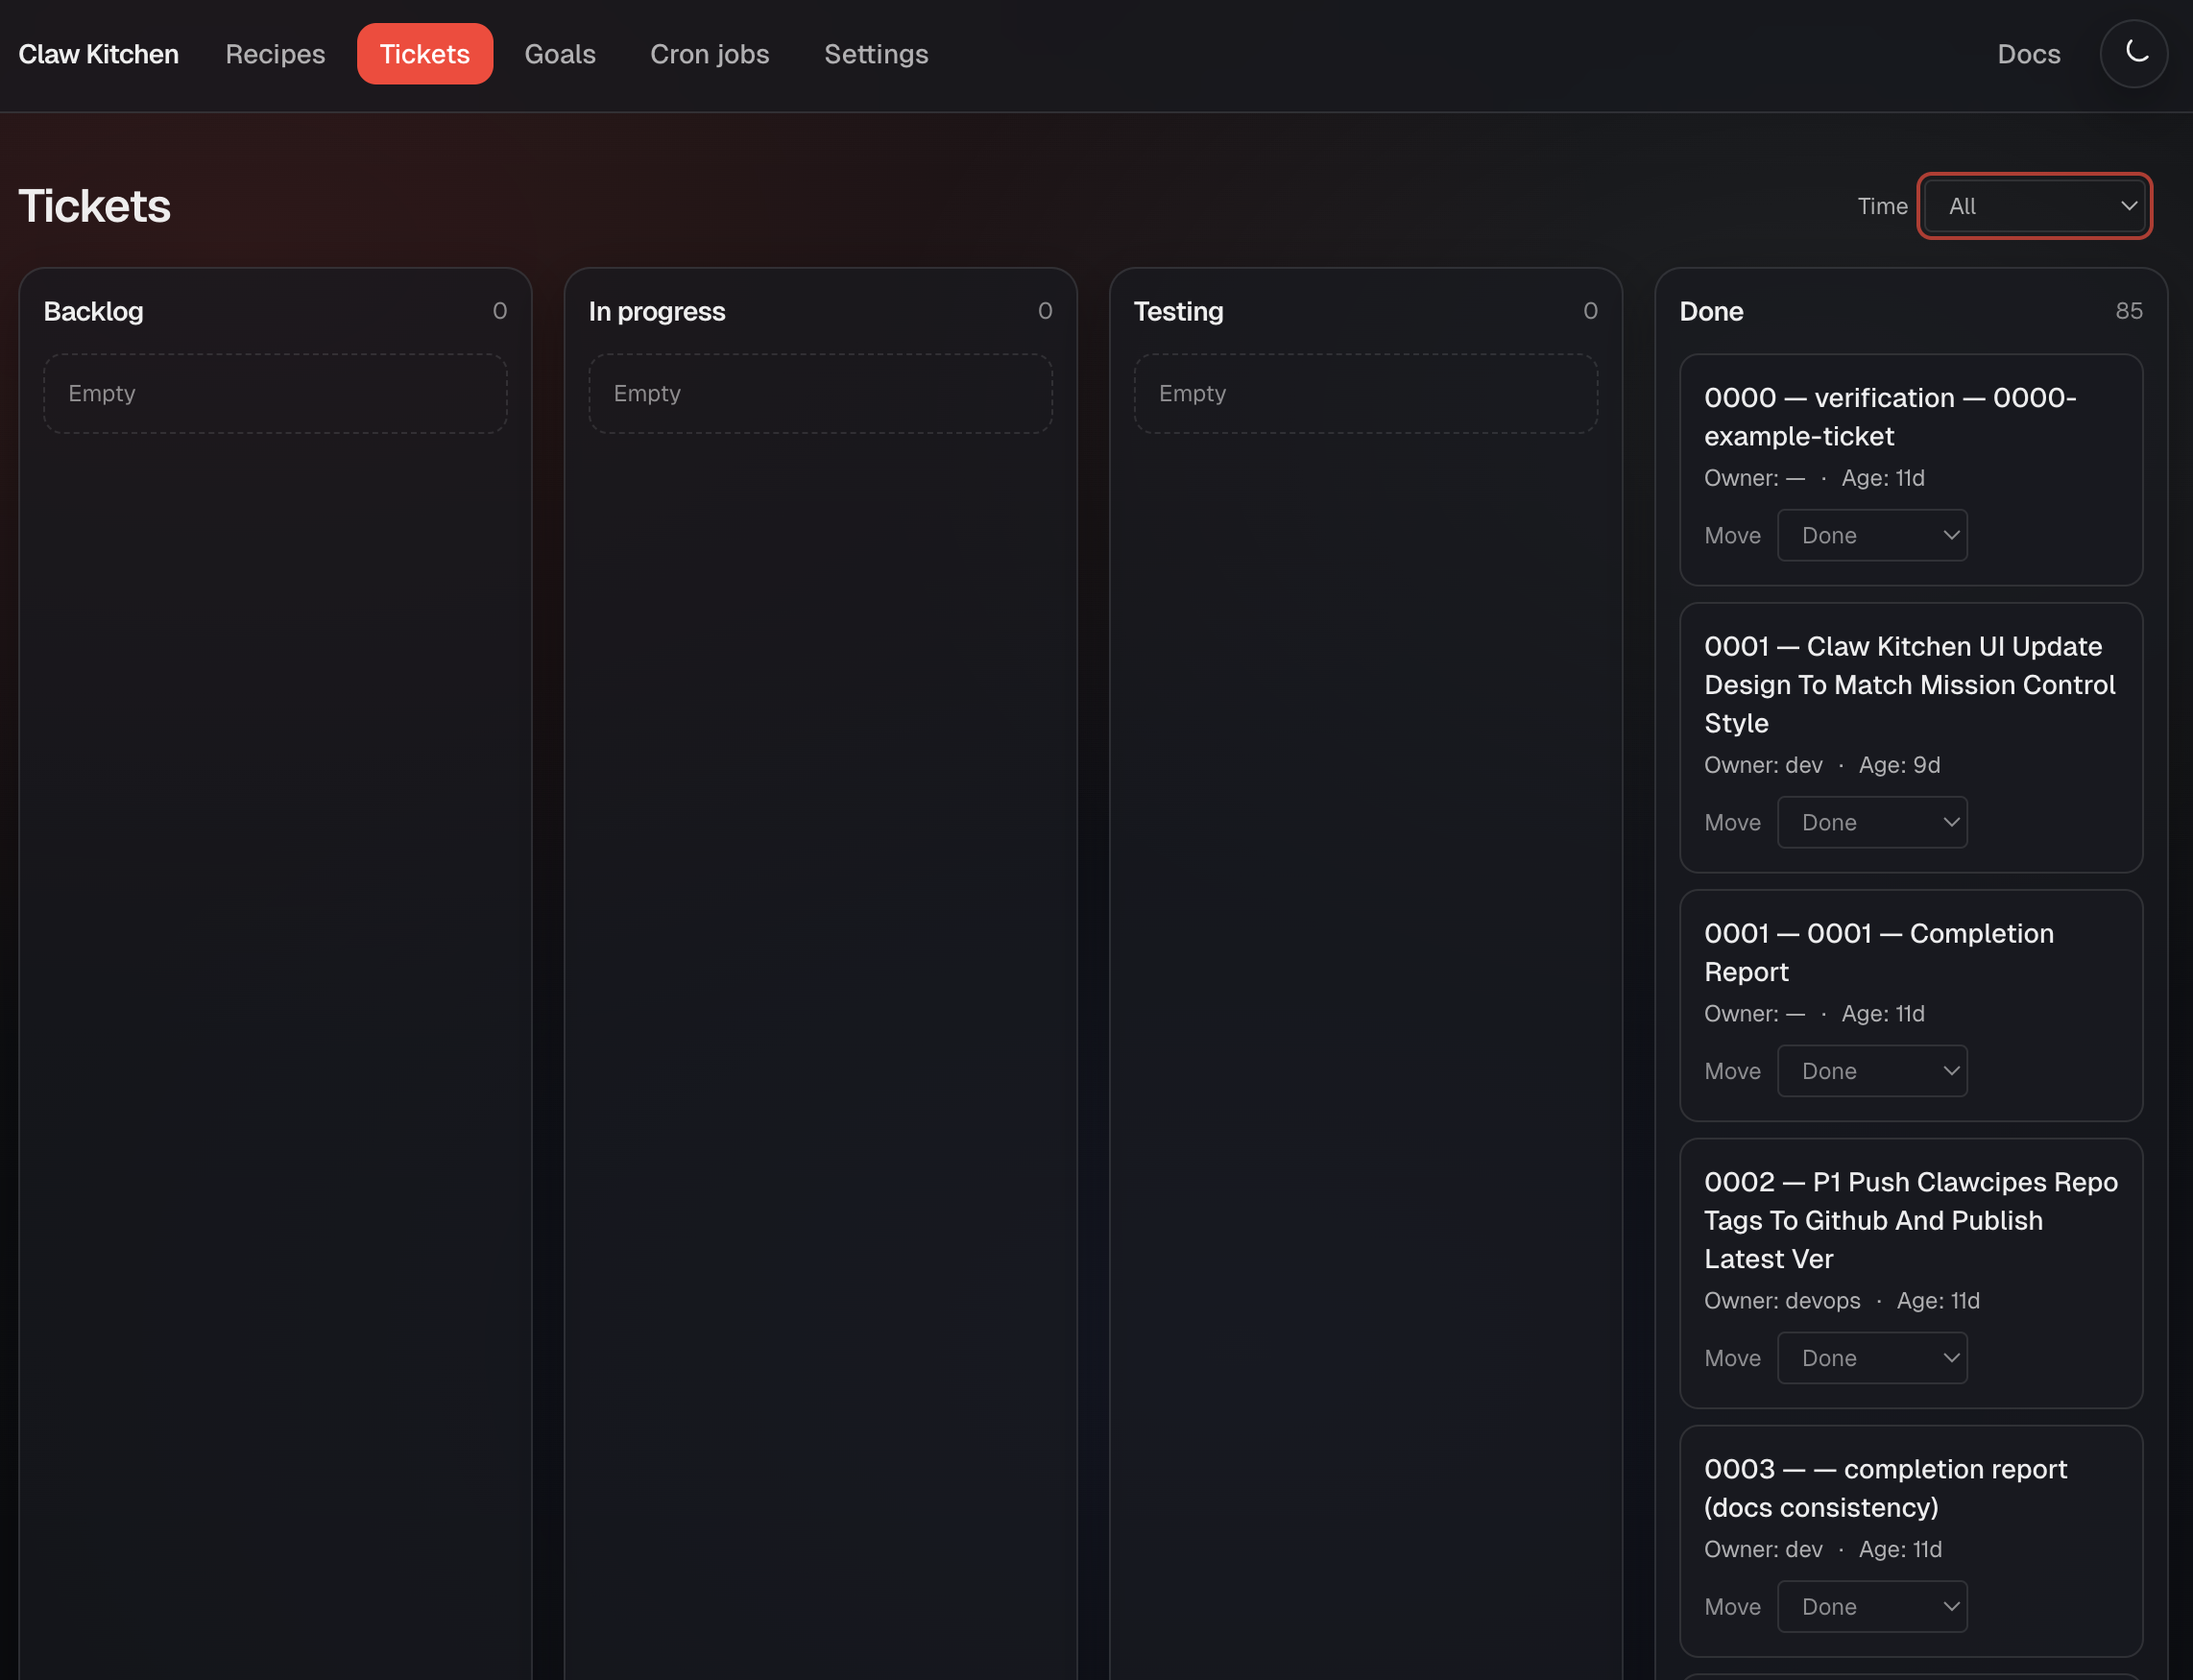This screenshot has height=1680, width=2193.
Task: Open the P1 Push Clawcipes Repo ticket
Action: click(1909, 1220)
